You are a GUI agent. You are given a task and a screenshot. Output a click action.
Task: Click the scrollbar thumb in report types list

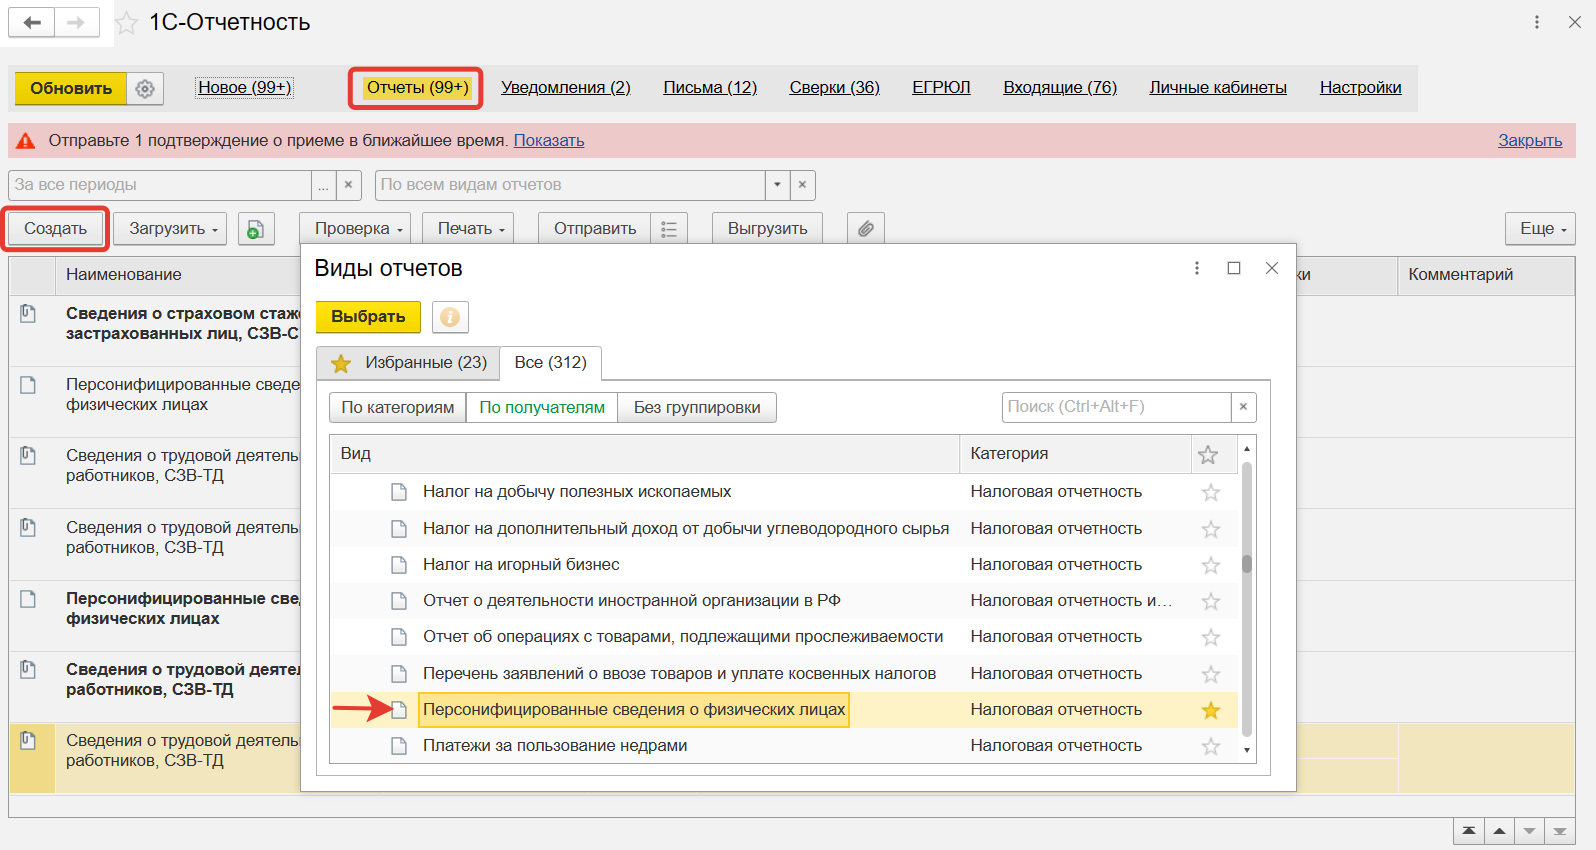(1247, 564)
